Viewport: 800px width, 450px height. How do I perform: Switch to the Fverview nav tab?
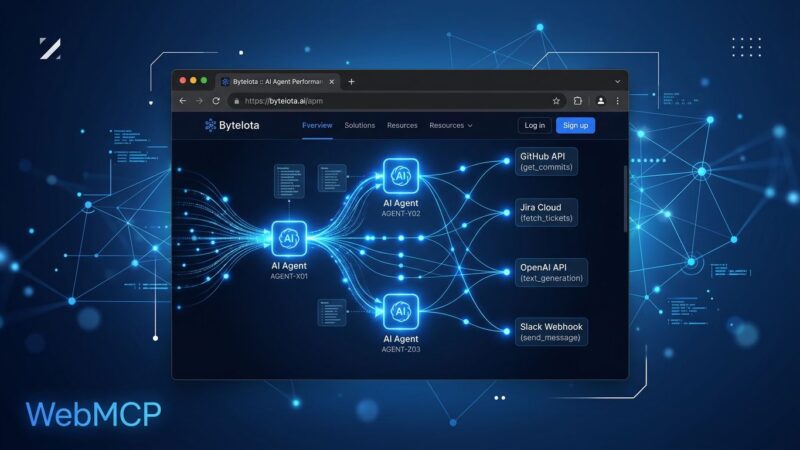pyautogui.click(x=317, y=125)
